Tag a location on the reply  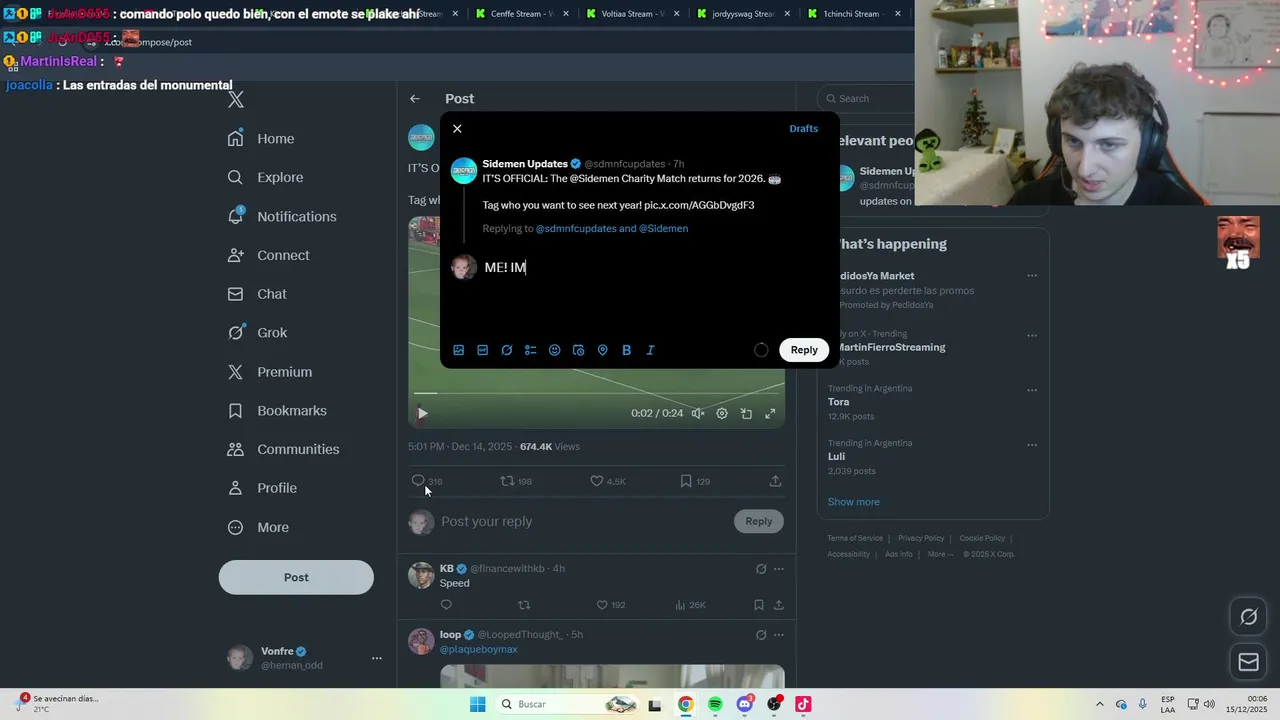click(602, 350)
